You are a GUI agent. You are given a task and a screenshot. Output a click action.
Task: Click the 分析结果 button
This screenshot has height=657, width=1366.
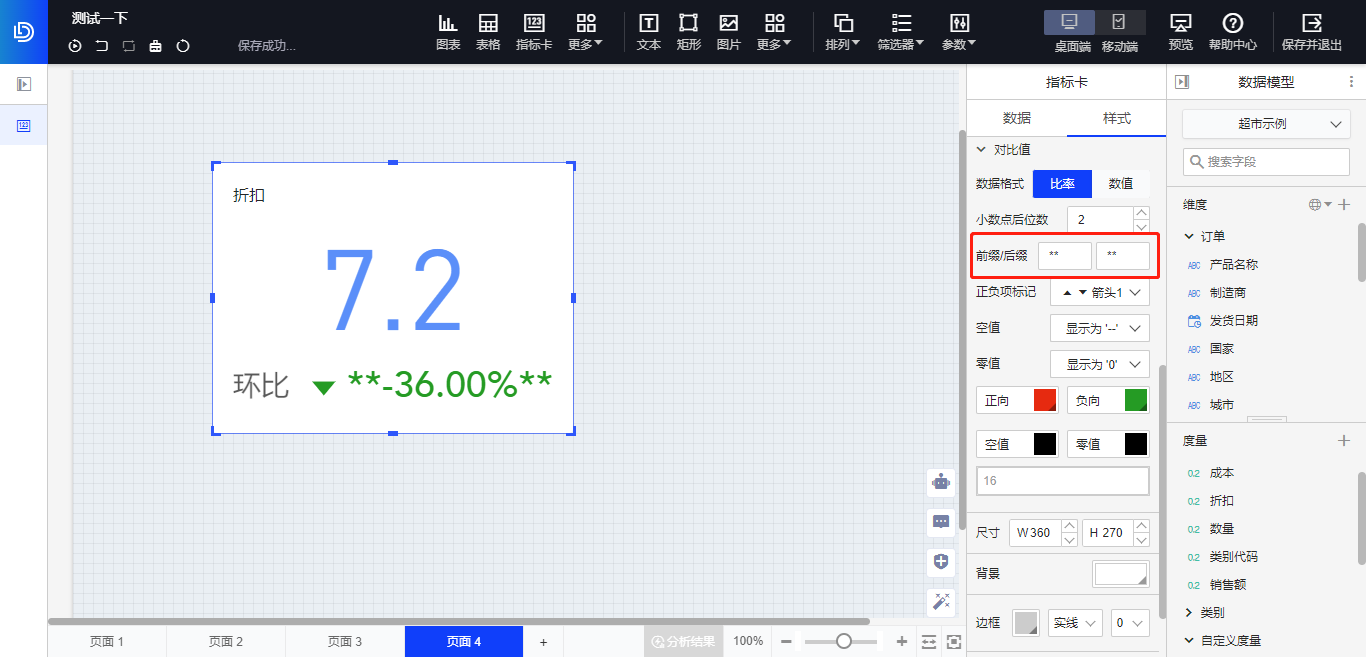(683, 642)
